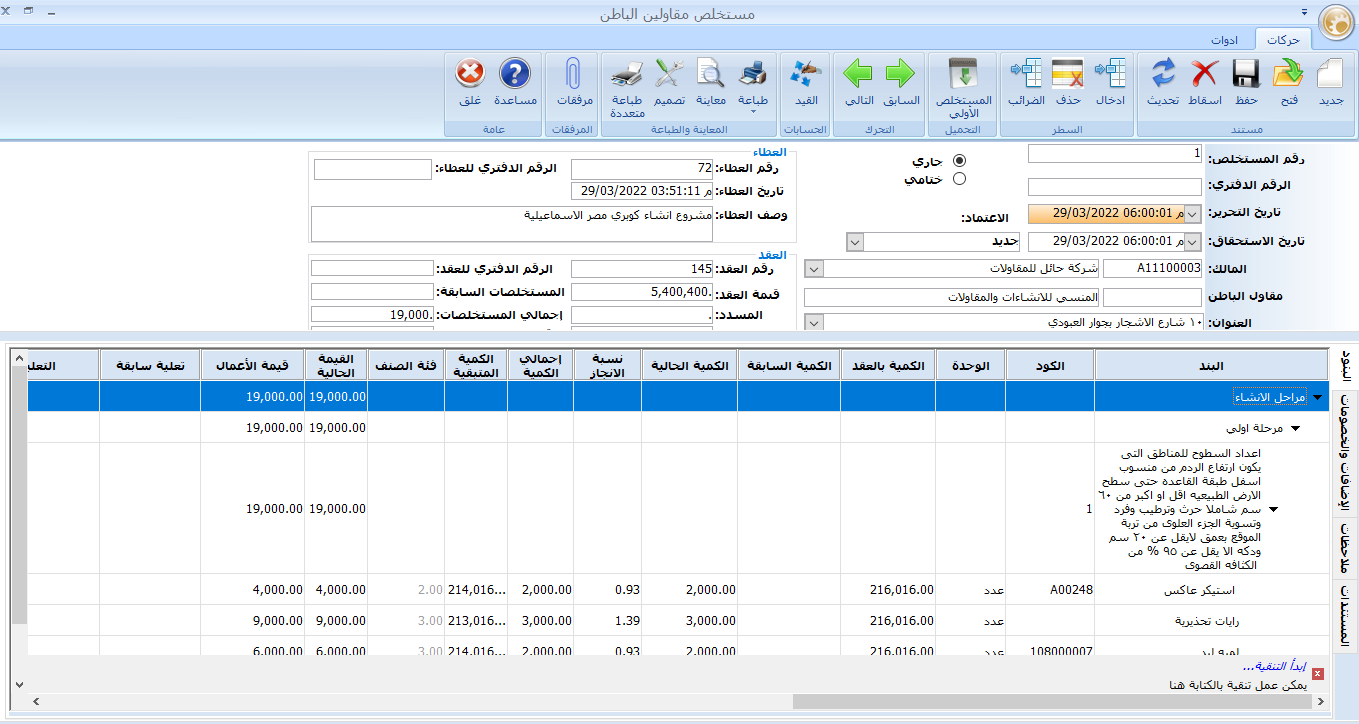The image size is (1359, 724).
Task: Click the A00248 code cell
Action: (x=1050, y=590)
